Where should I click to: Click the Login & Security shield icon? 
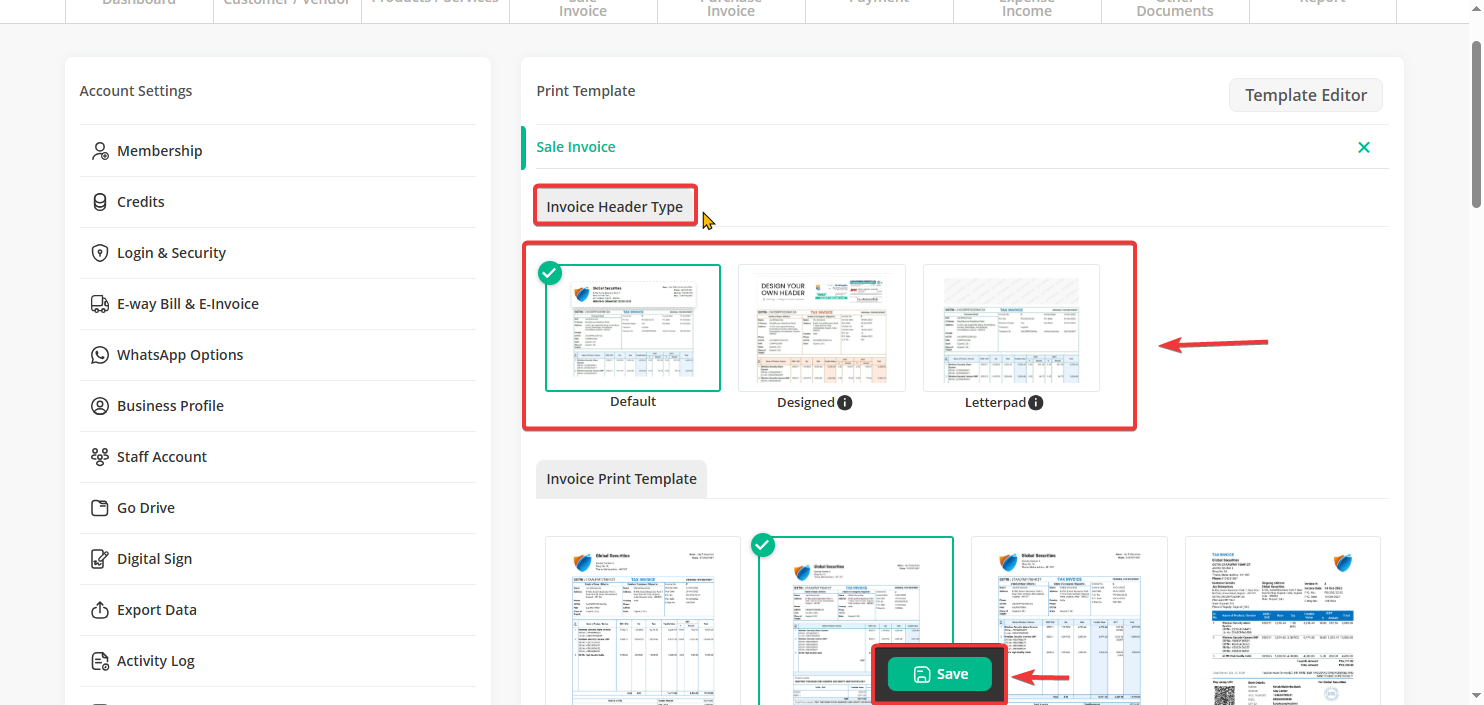point(100,253)
